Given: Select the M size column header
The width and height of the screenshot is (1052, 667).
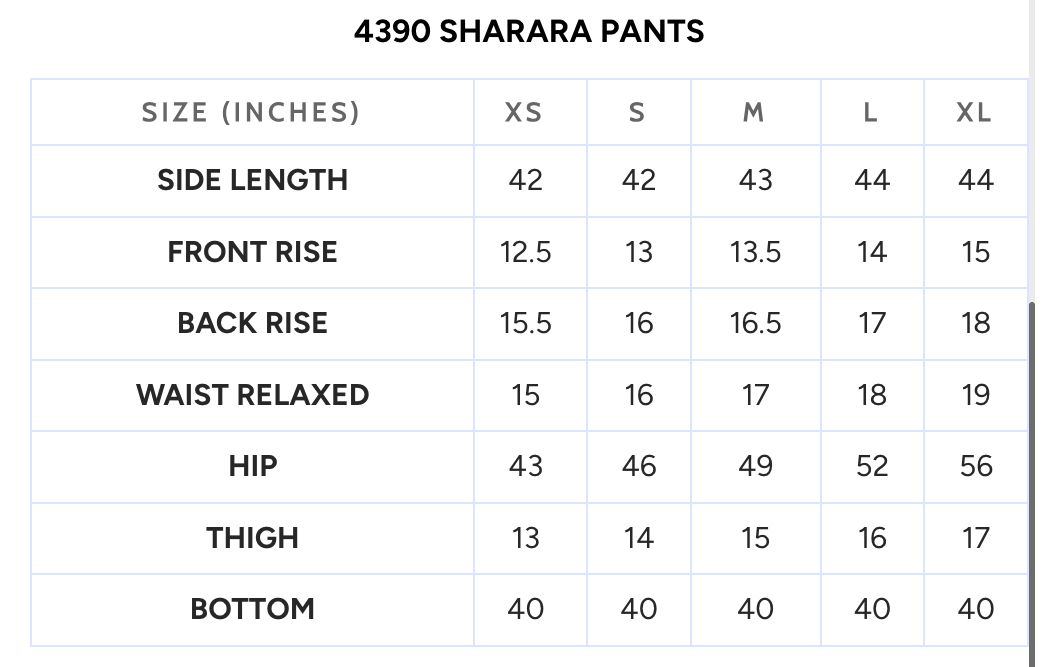Looking at the screenshot, I should [x=755, y=113].
